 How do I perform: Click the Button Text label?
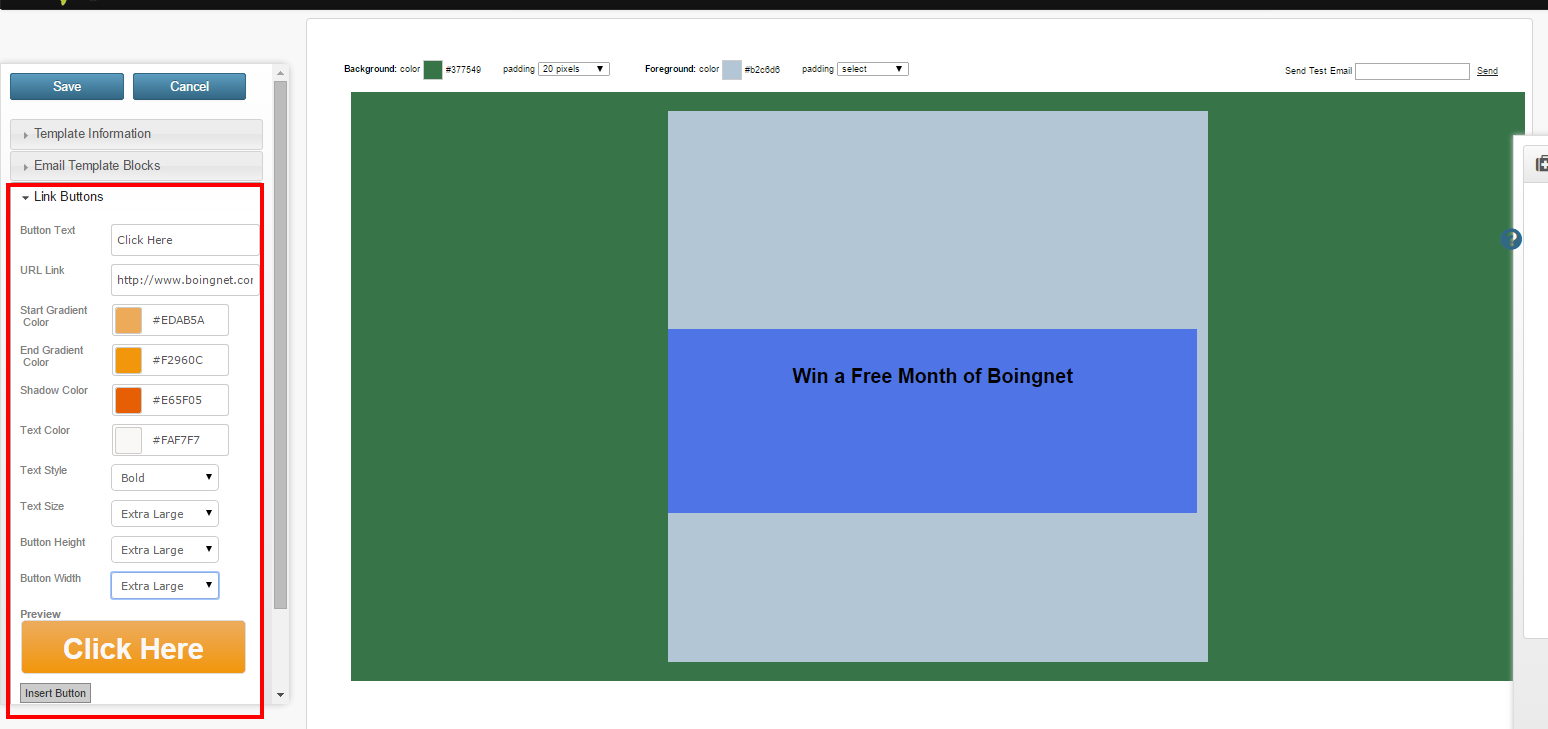pyautogui.click(x=48, y=230)
